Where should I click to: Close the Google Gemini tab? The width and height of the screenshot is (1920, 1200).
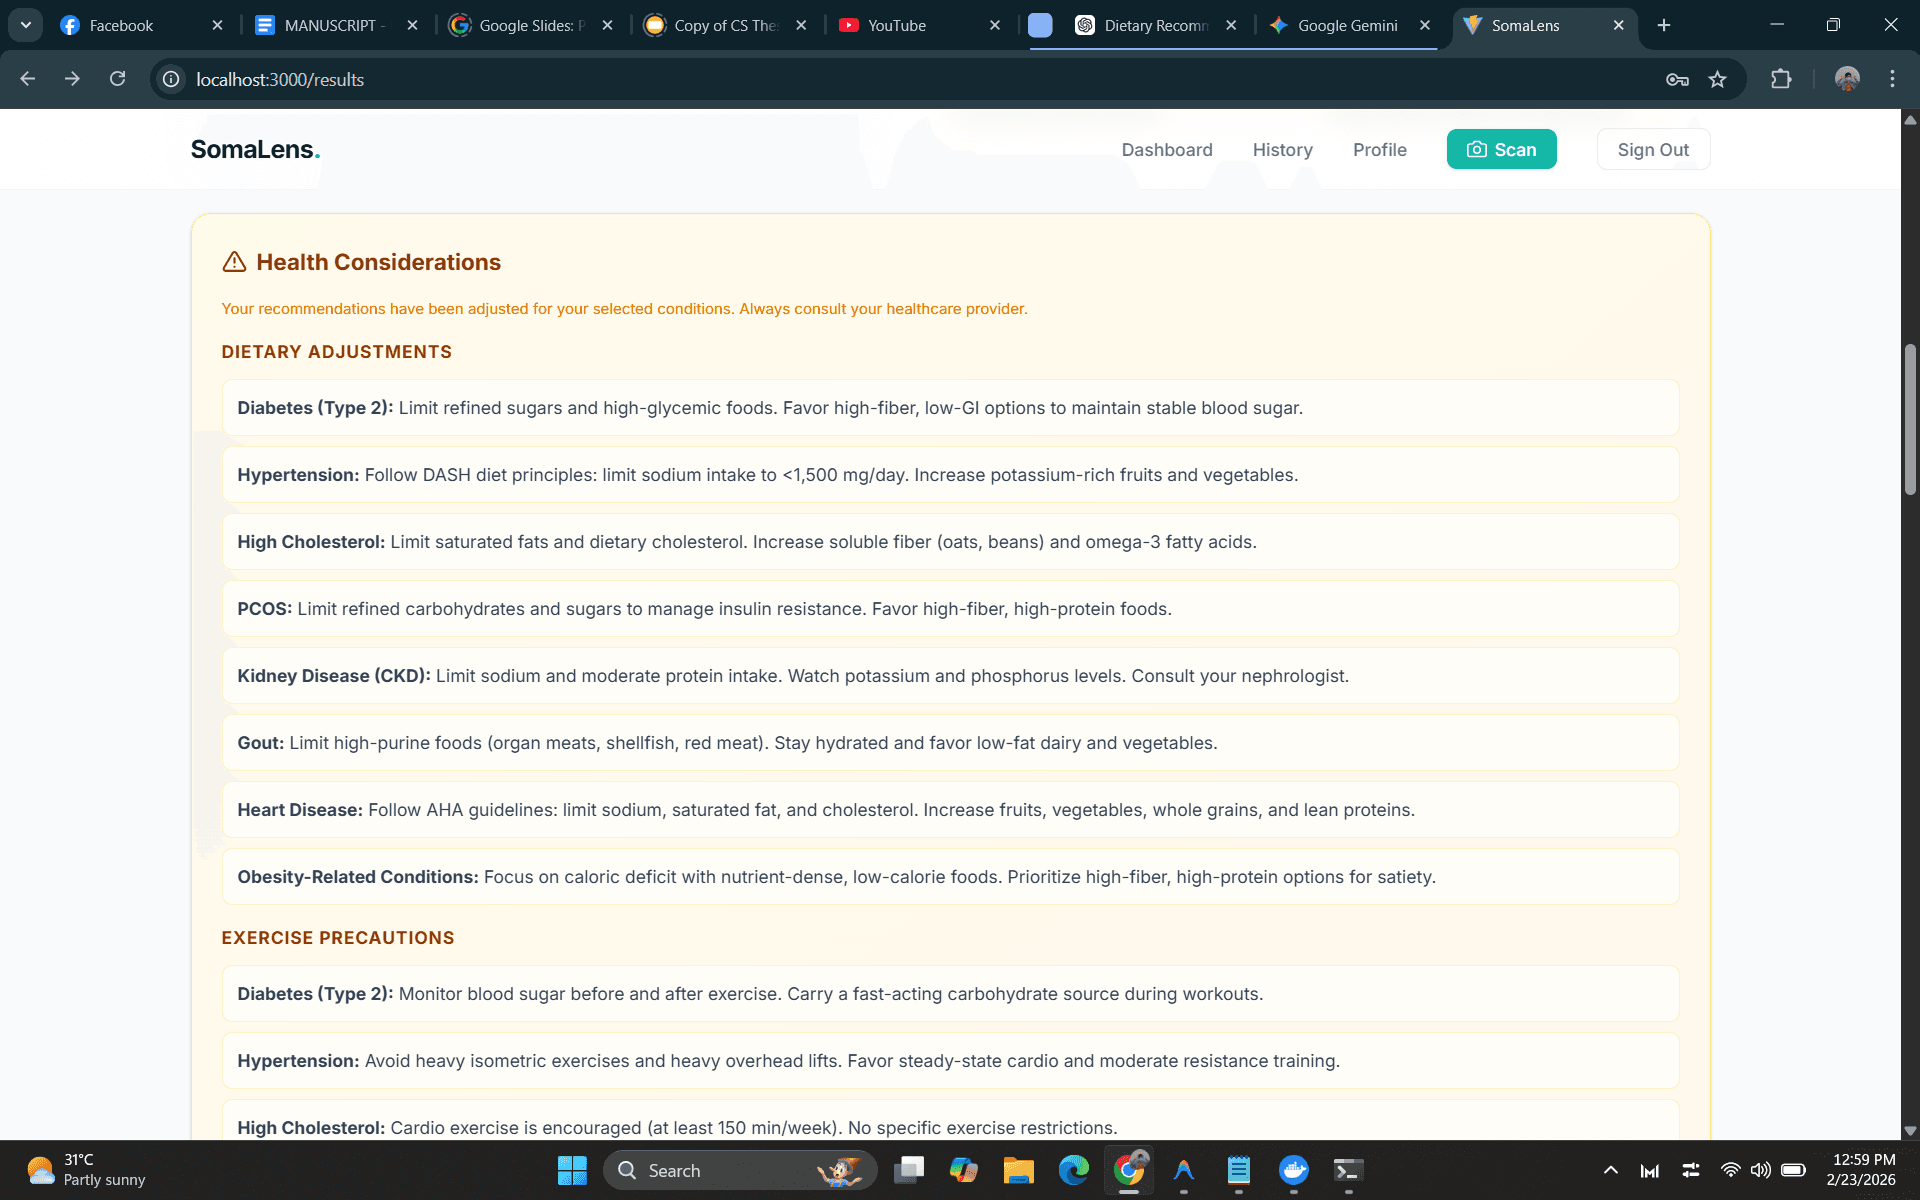pyautogui.click(x=1424, y=25)
